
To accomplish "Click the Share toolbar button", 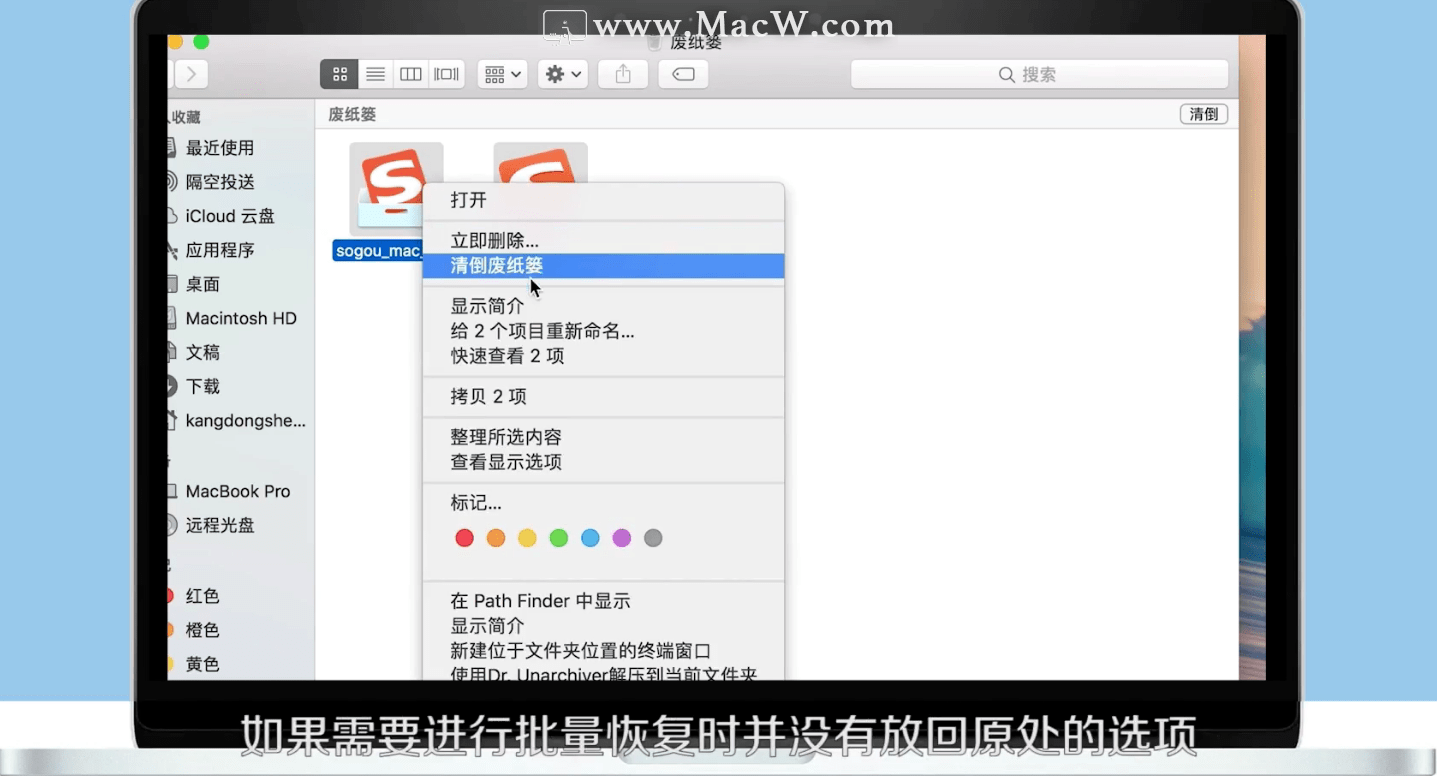I will point(623,74).
